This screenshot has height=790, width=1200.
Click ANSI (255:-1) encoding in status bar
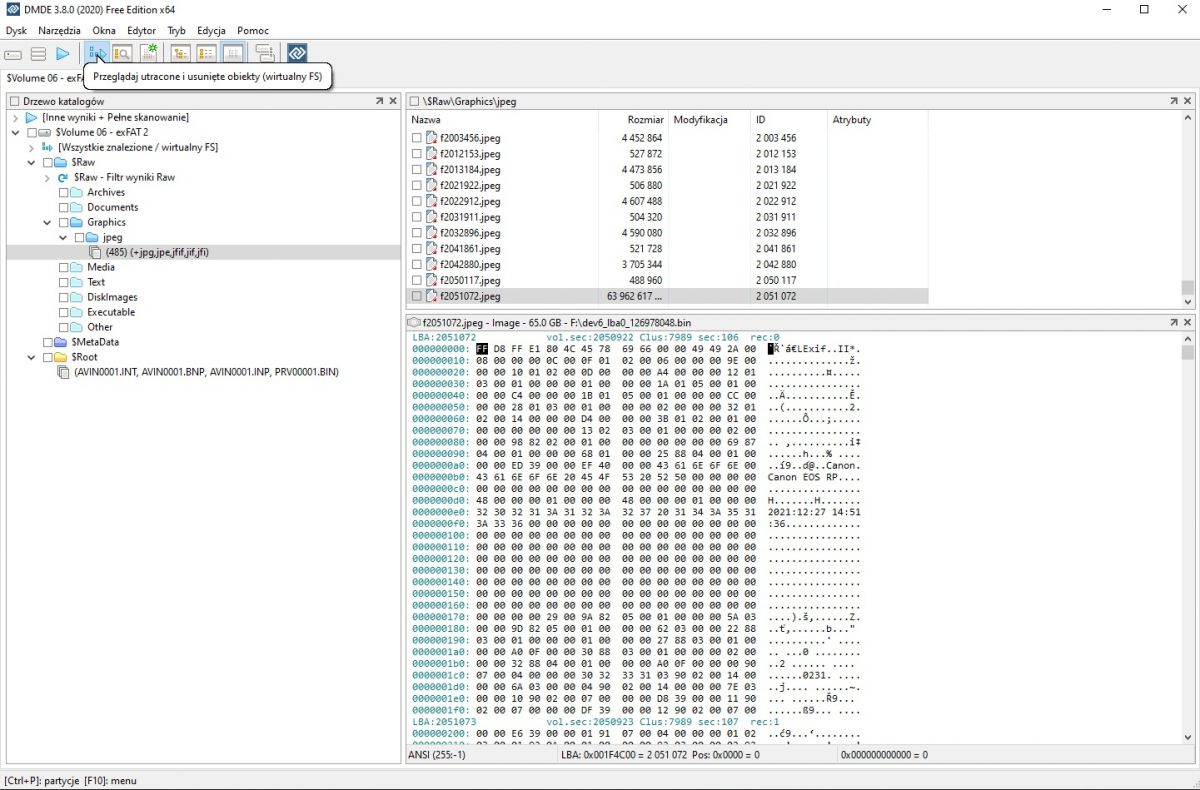click(x=439, y=755)
